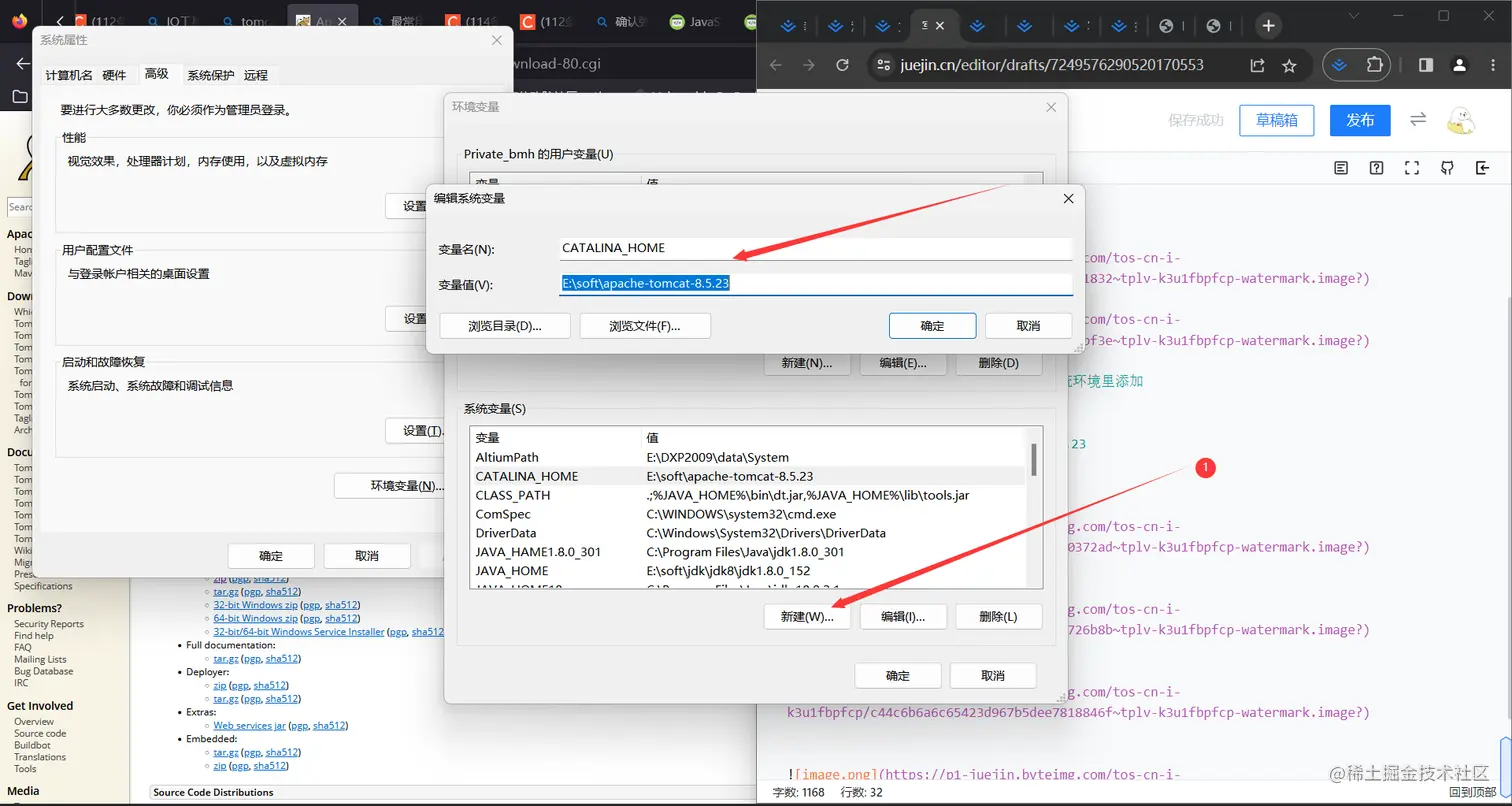Click 删除(D) under user variables
Screen dimensions: 1512x806
coord(998,363)
